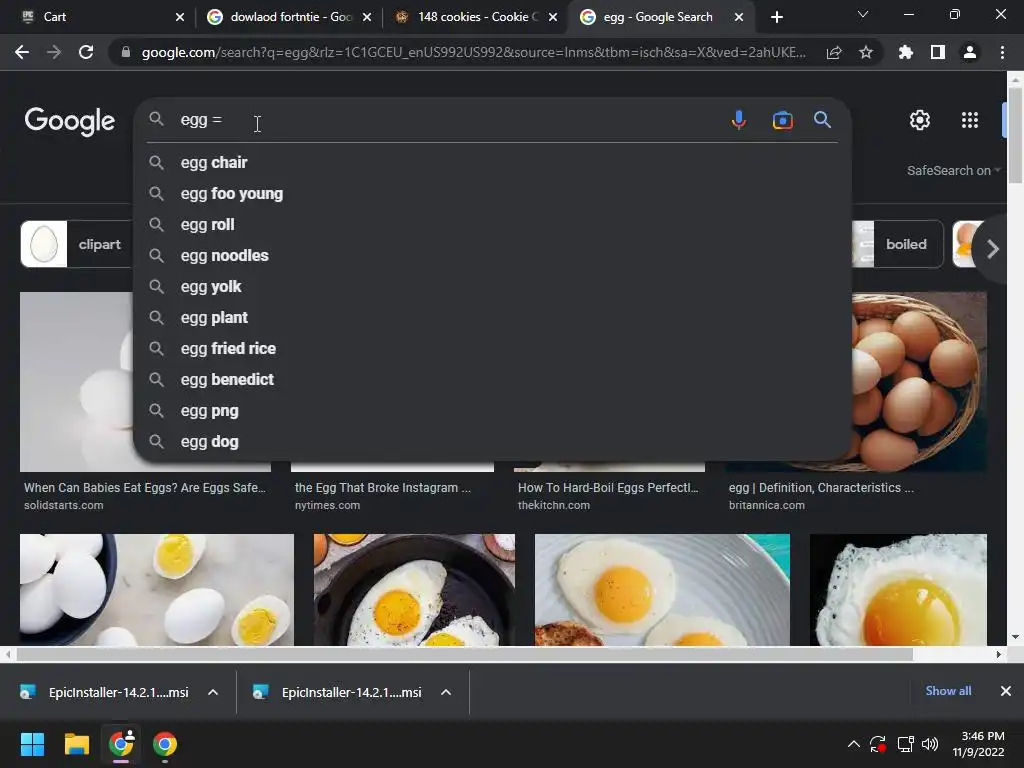
Task: Open the Google apps grid
Action: point(970,120)
